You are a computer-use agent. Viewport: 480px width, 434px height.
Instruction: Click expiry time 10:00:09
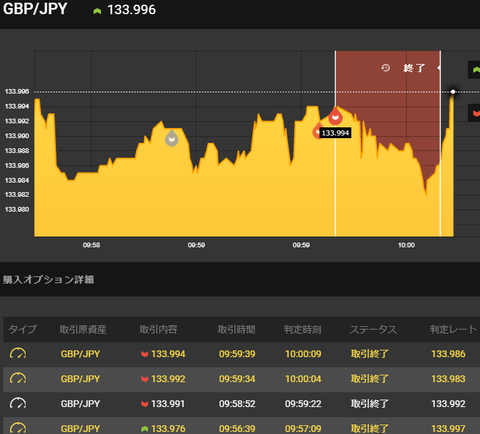[x=303, y=354]
